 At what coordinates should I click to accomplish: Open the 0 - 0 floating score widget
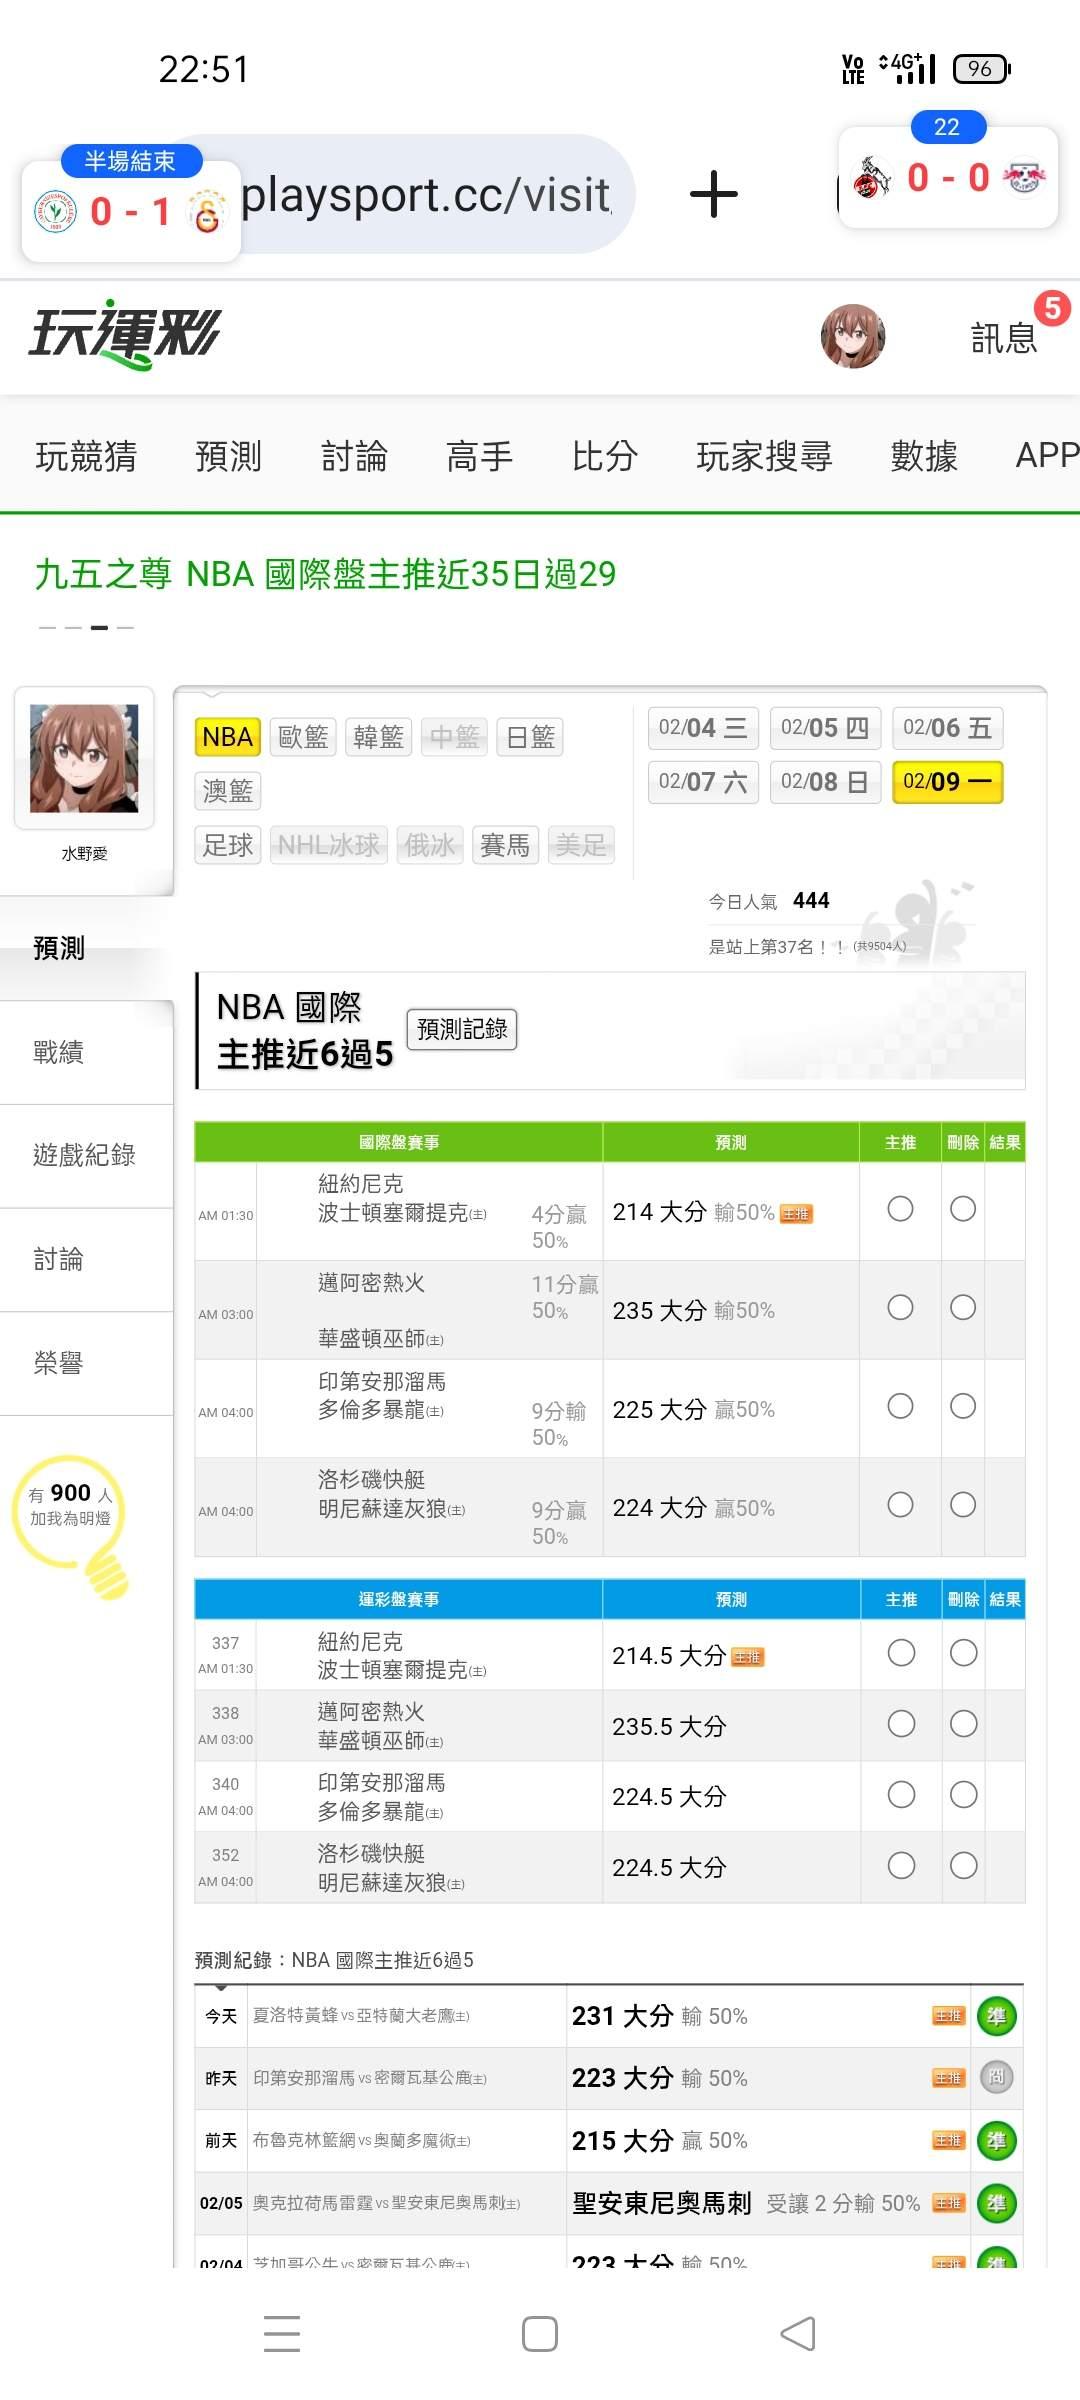(x=948, y=178)
